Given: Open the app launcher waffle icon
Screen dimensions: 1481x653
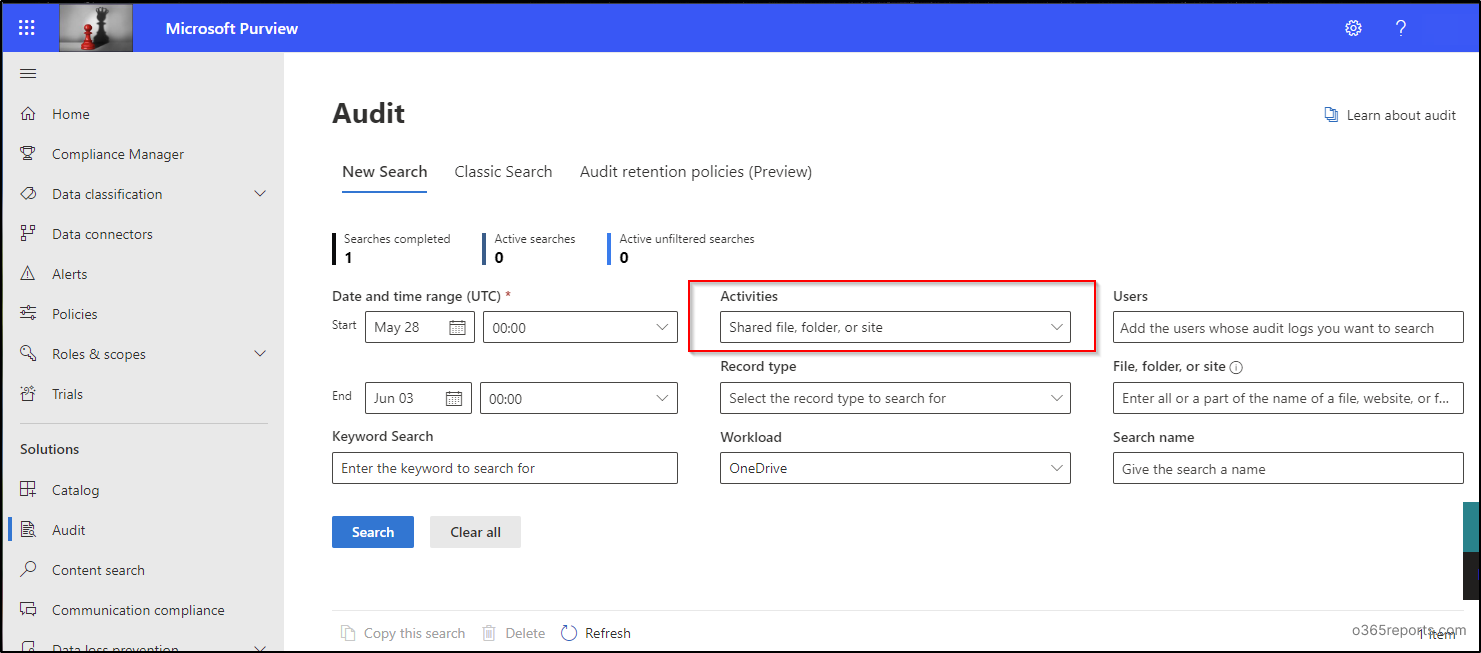Looking at the screenshot, I should click(x=27, y=27).
